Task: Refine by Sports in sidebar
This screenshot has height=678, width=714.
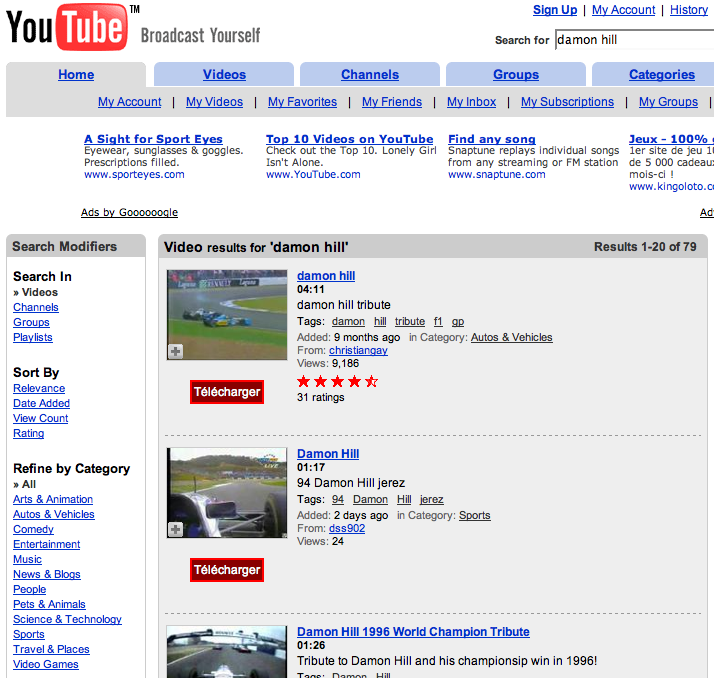Action: 29,635
